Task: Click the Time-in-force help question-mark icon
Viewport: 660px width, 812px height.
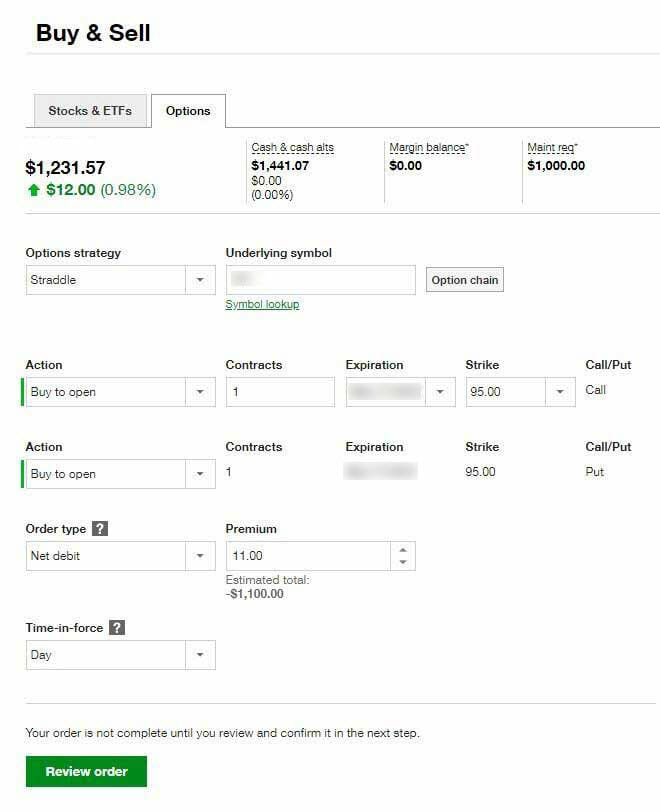Action: pos(117,628)
